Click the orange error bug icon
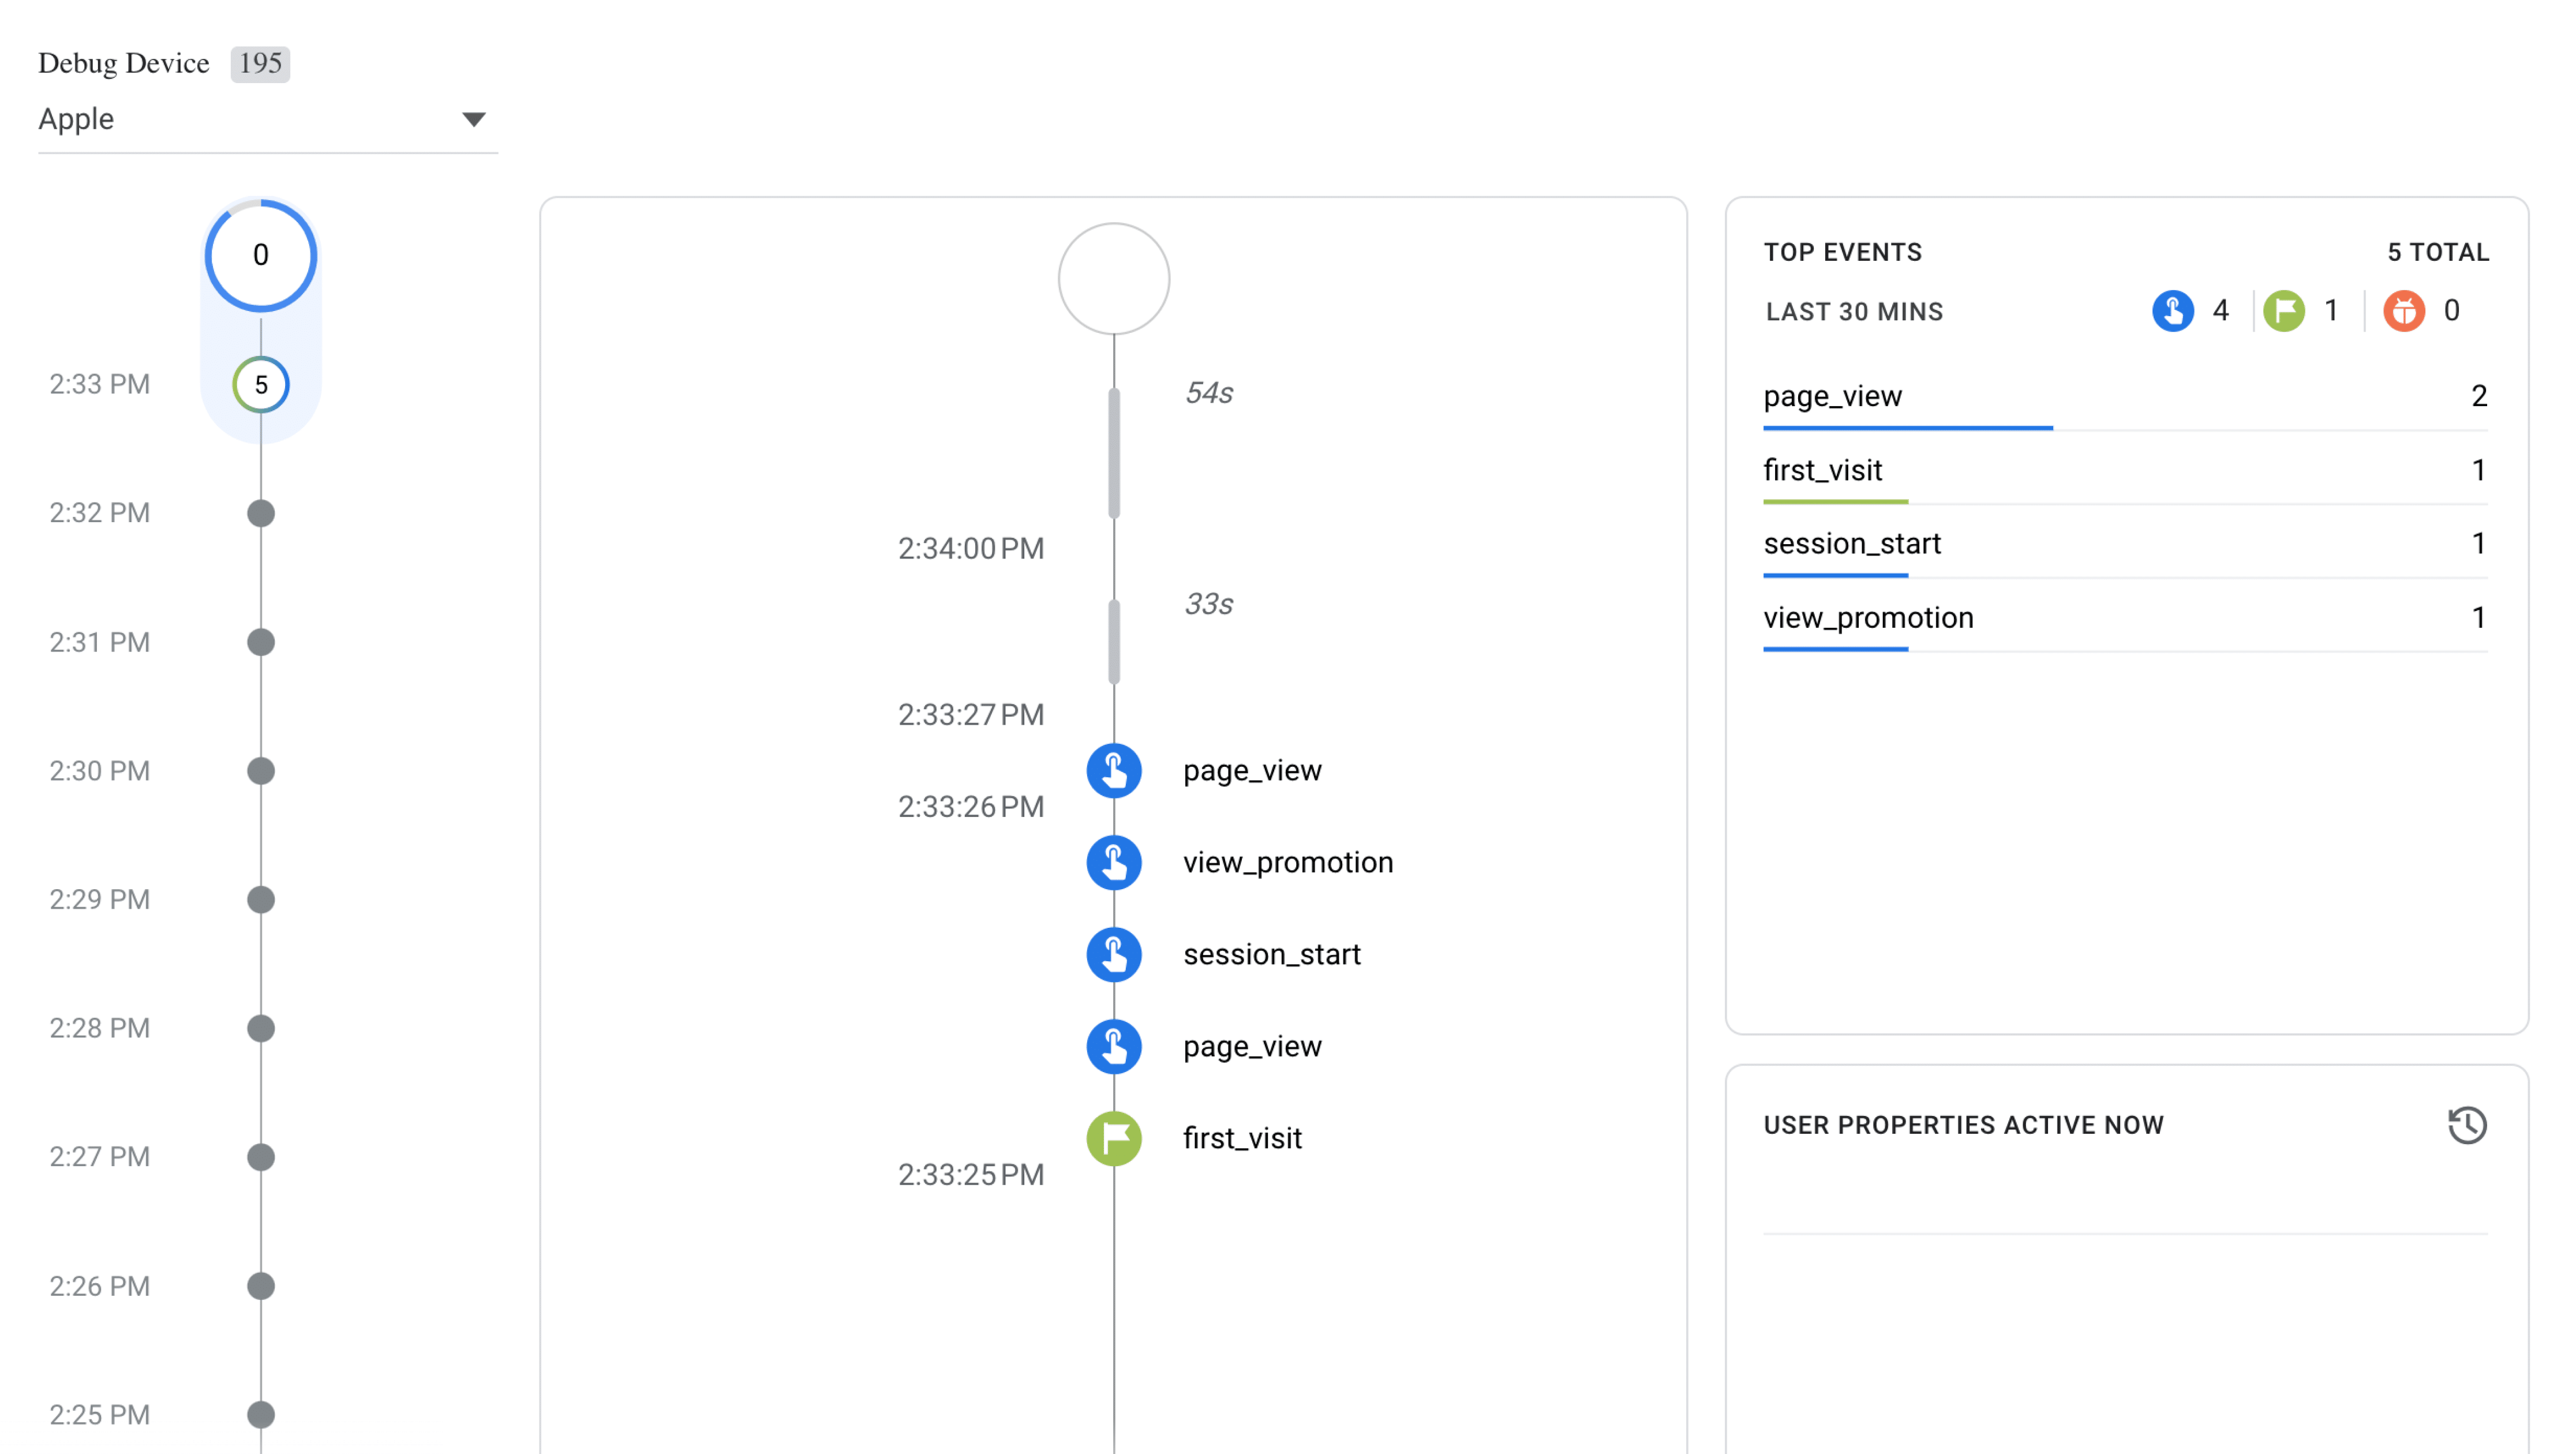 coord(2403,311)
